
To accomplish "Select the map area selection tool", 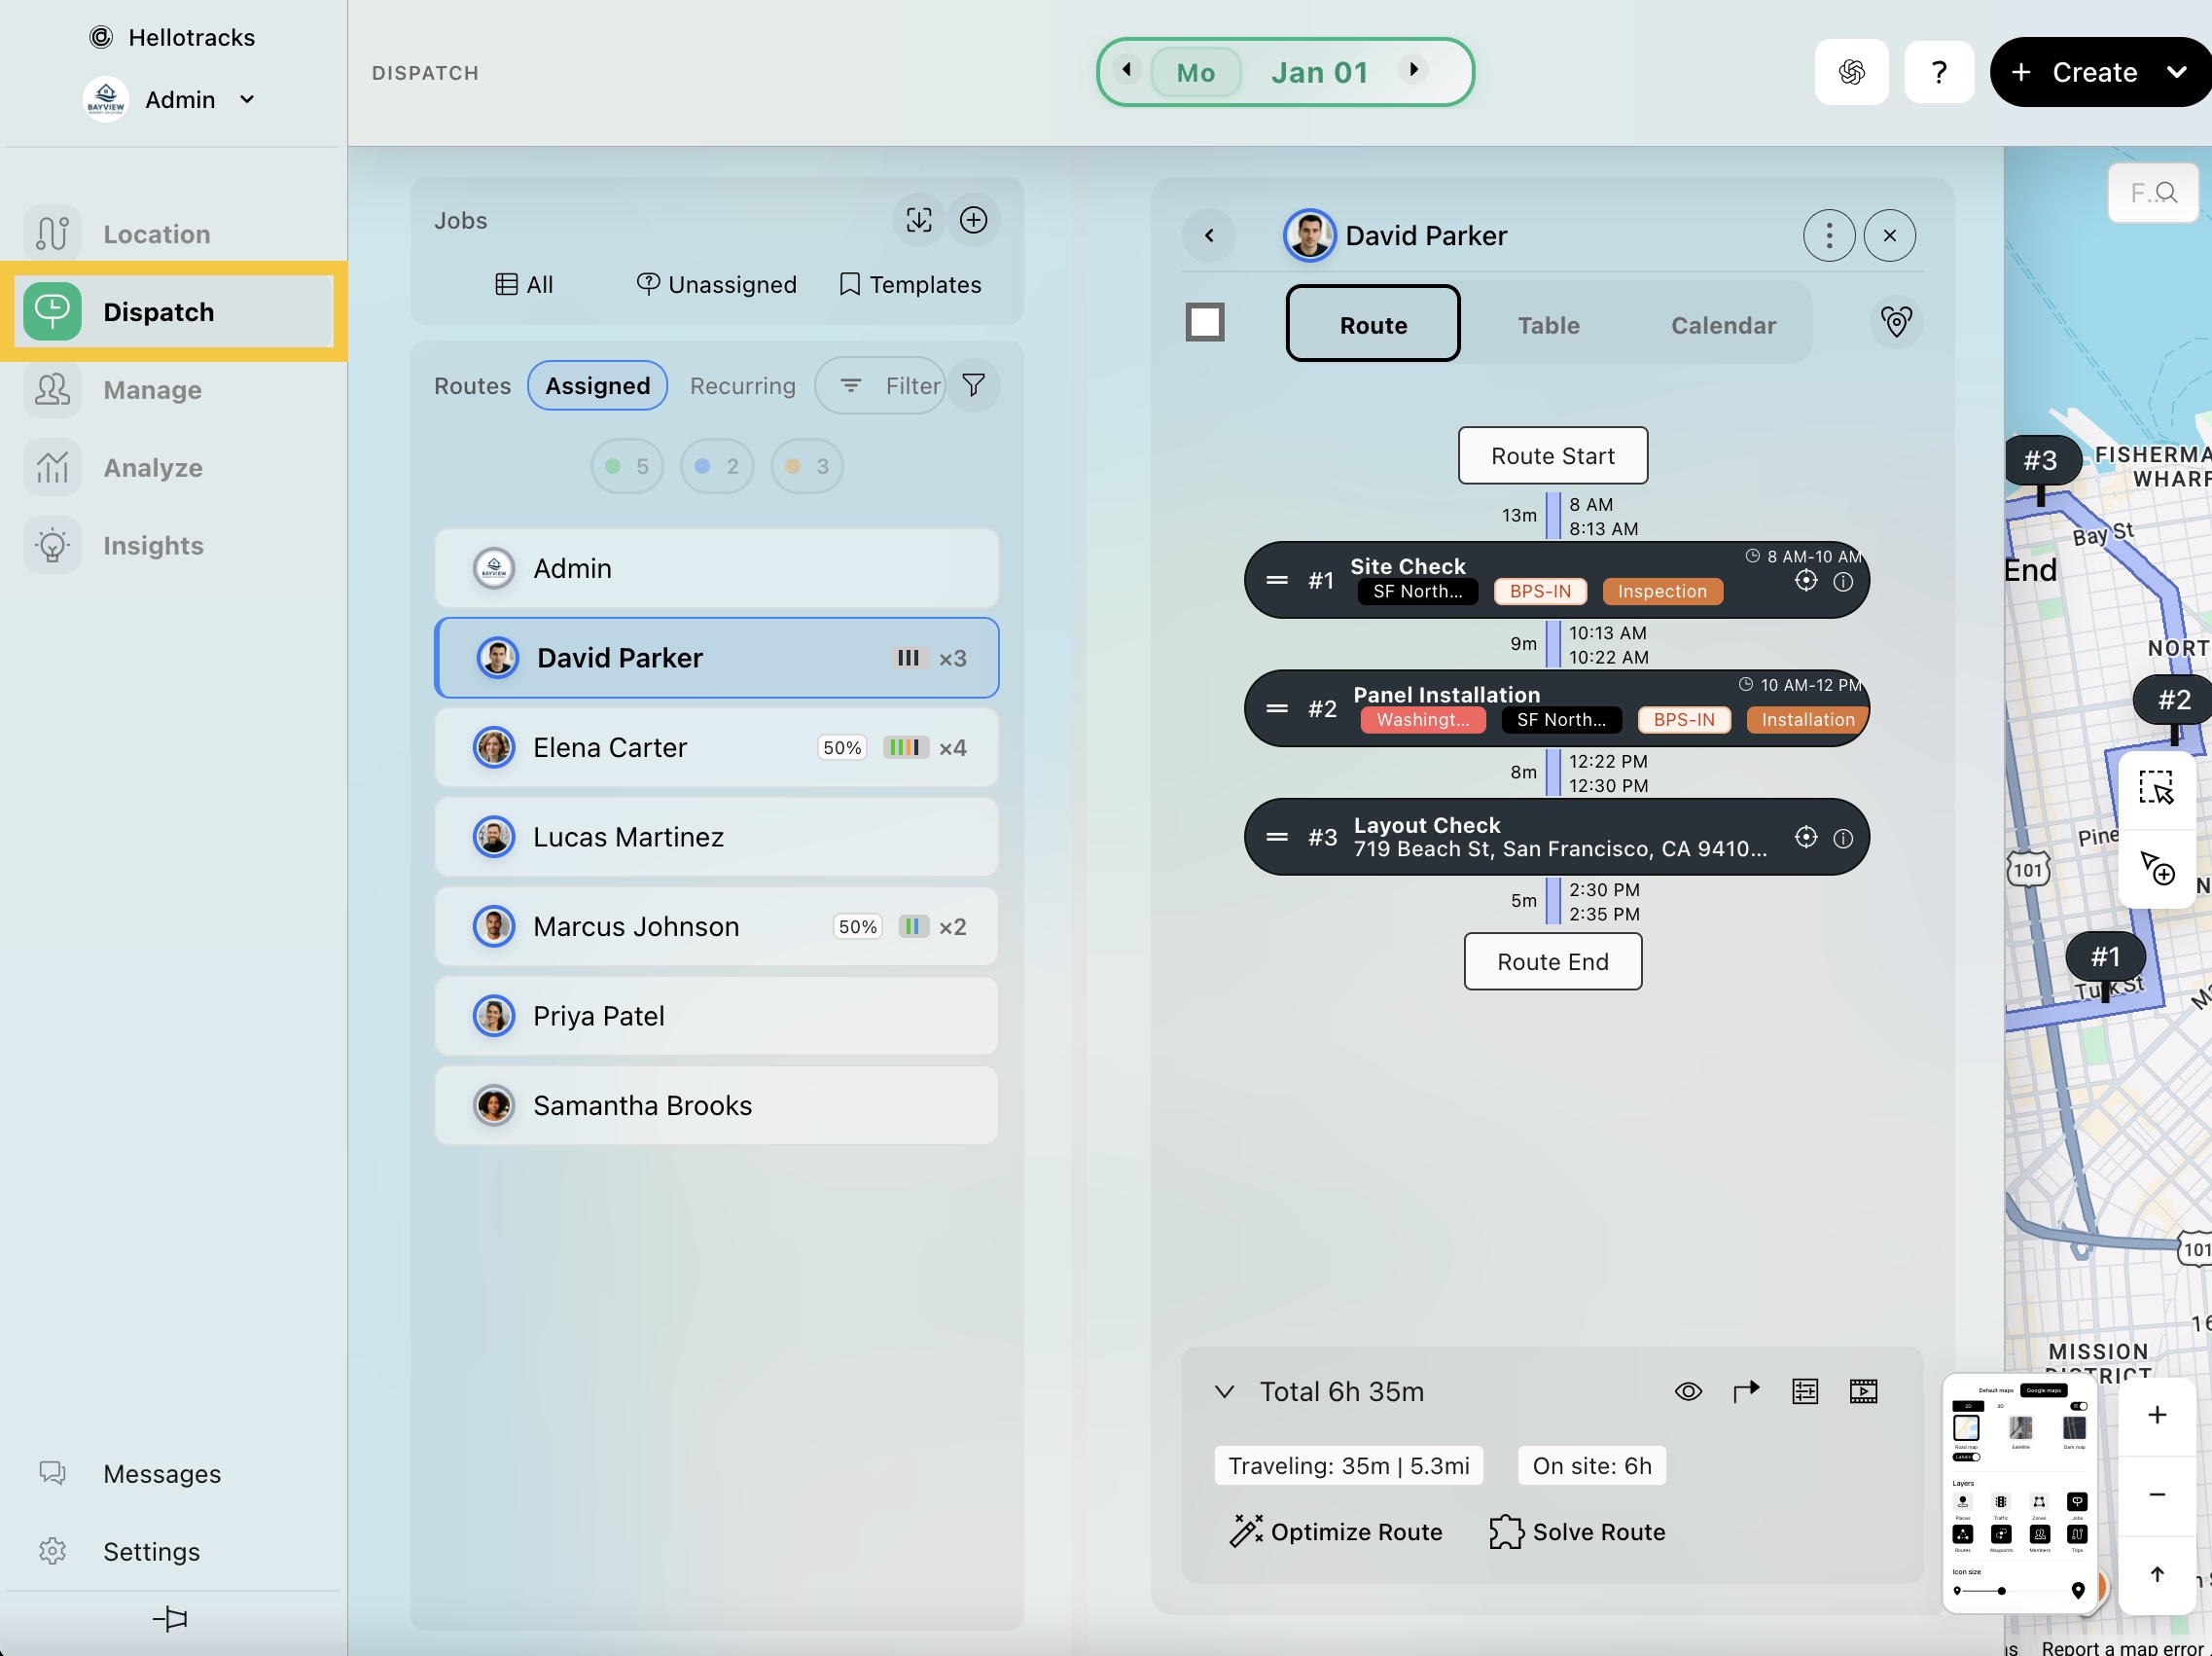I will (x=2156, y=788).
